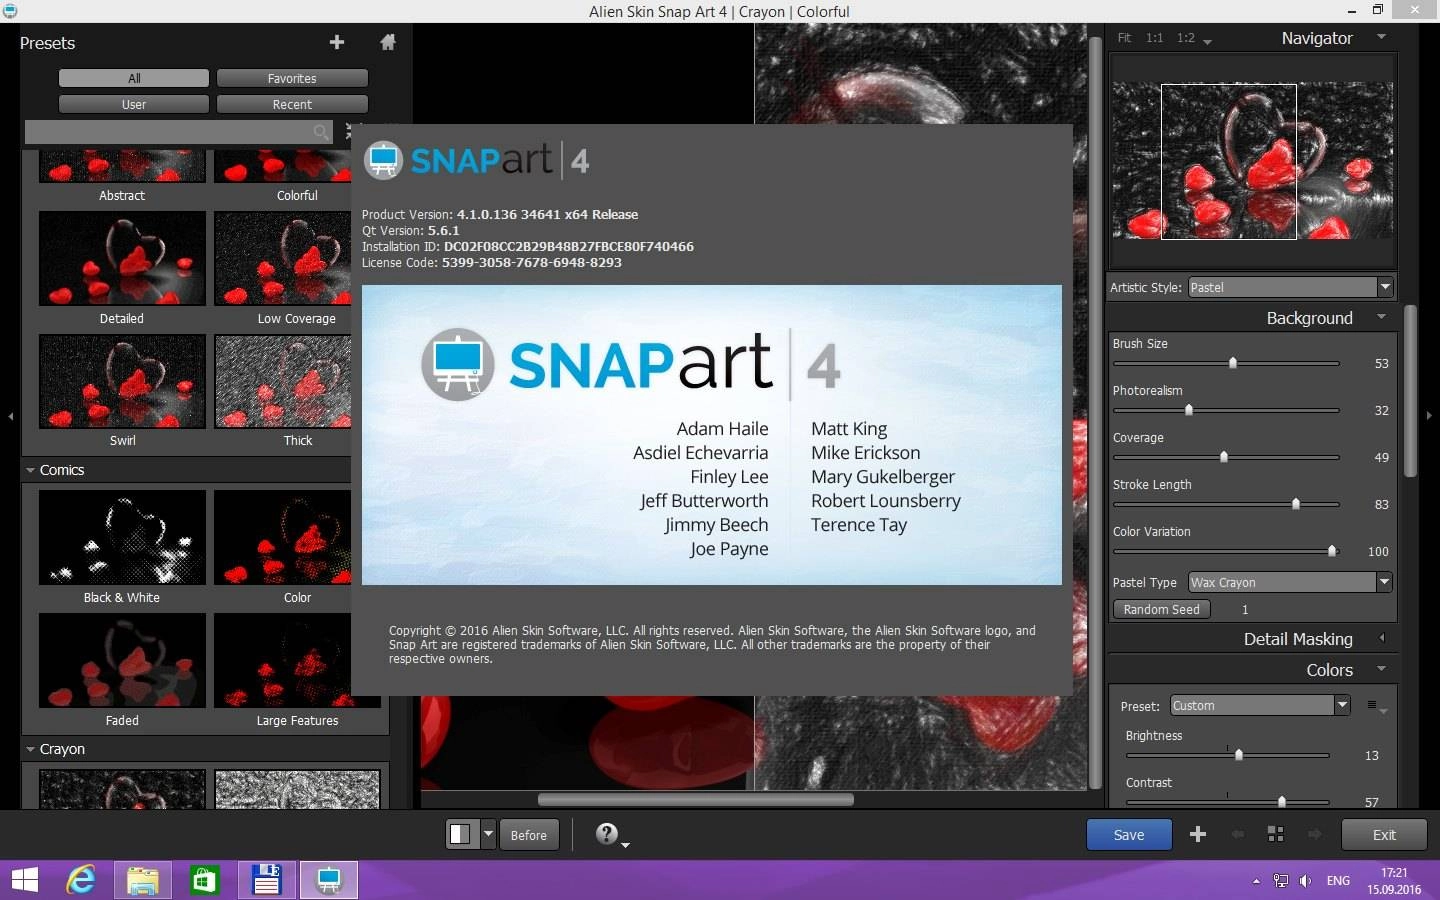
Task: Open the volume tray icon
Action: (1305, 881)
